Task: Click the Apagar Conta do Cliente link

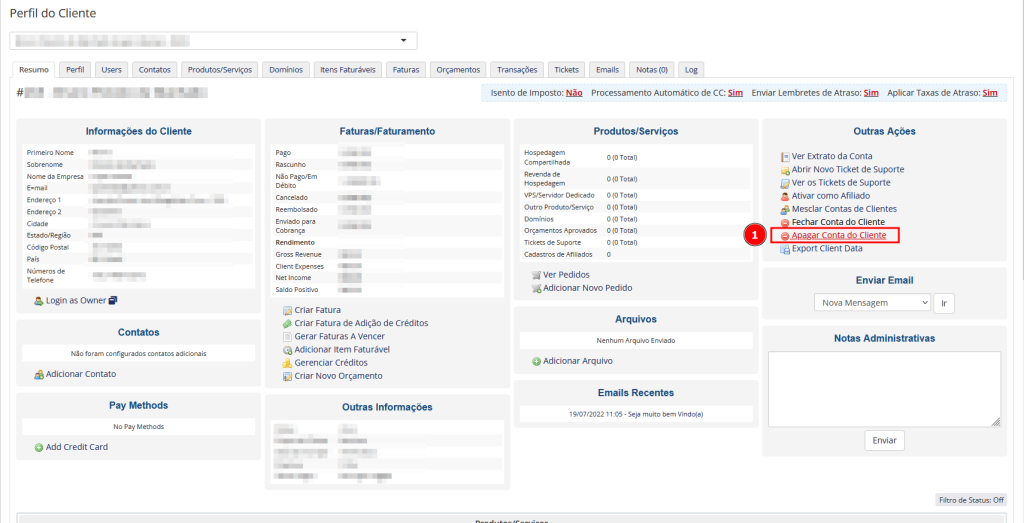Action: [839, 235]
